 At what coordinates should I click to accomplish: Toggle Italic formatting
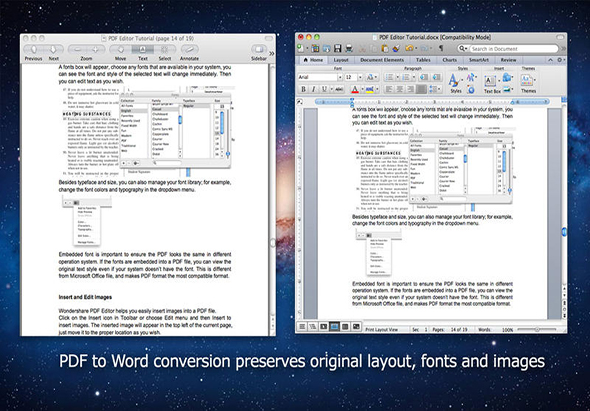pos(313,89)
